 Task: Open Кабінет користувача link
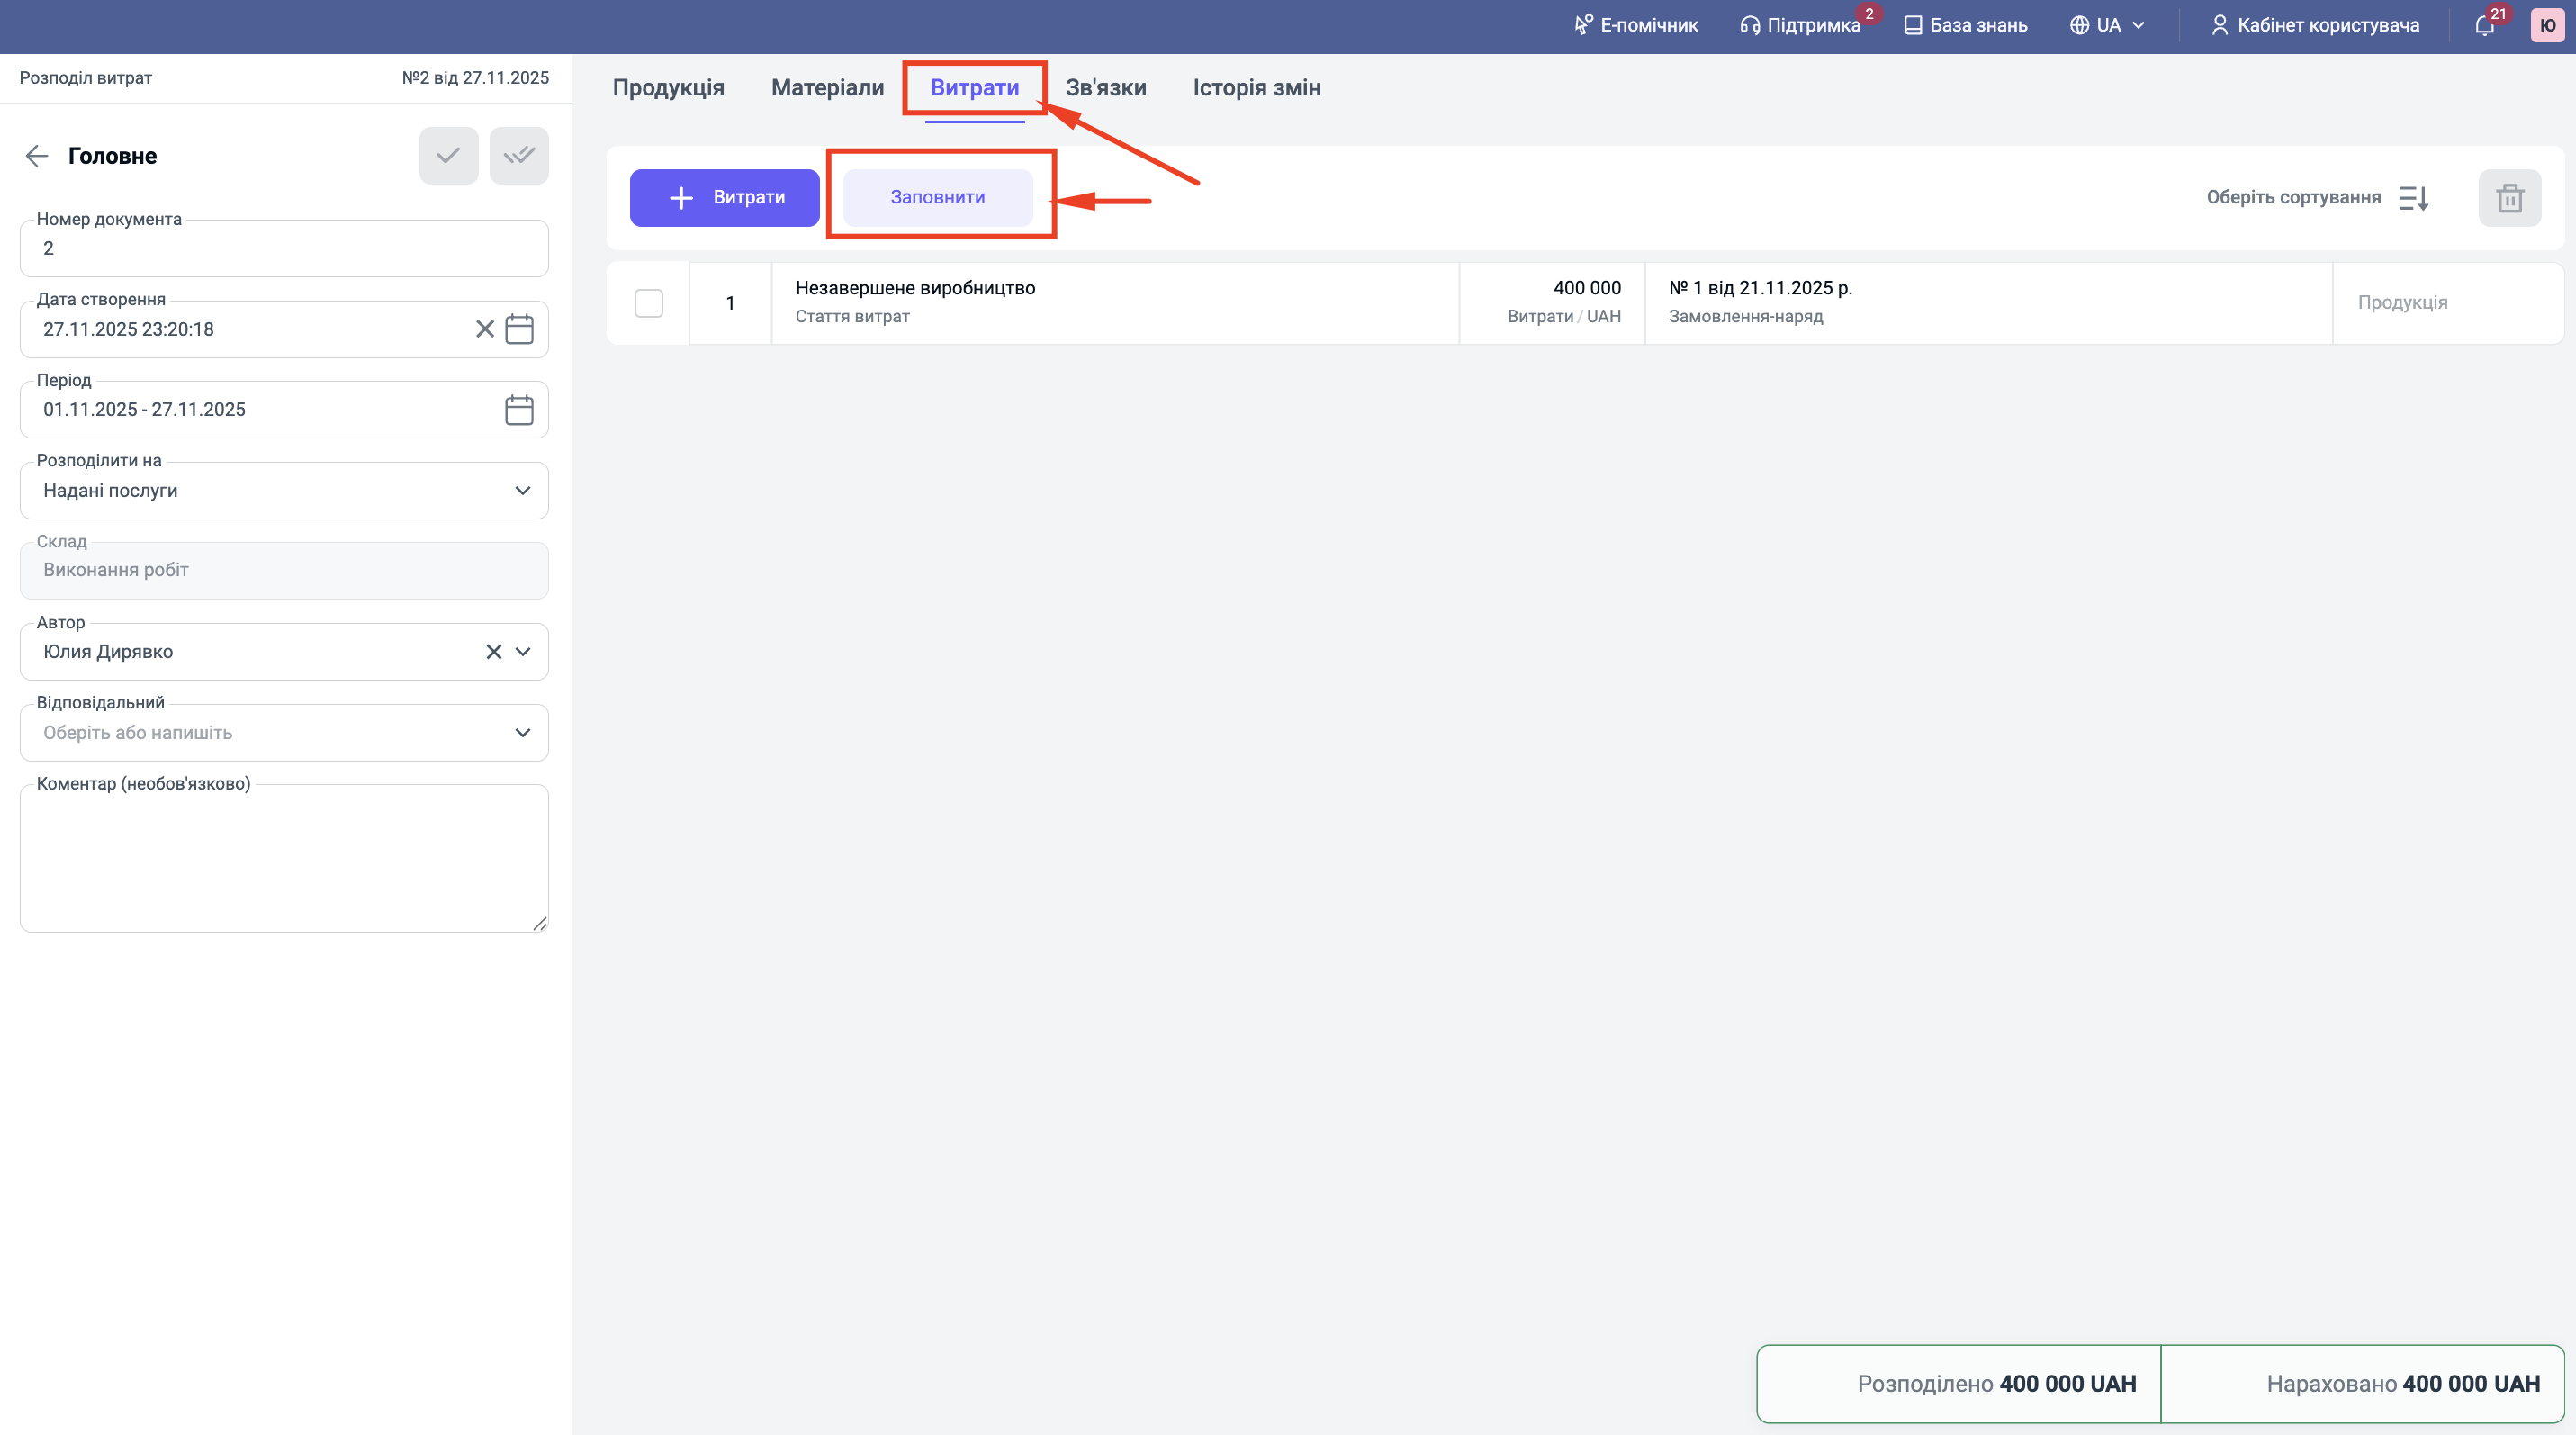pos(2315,26)
